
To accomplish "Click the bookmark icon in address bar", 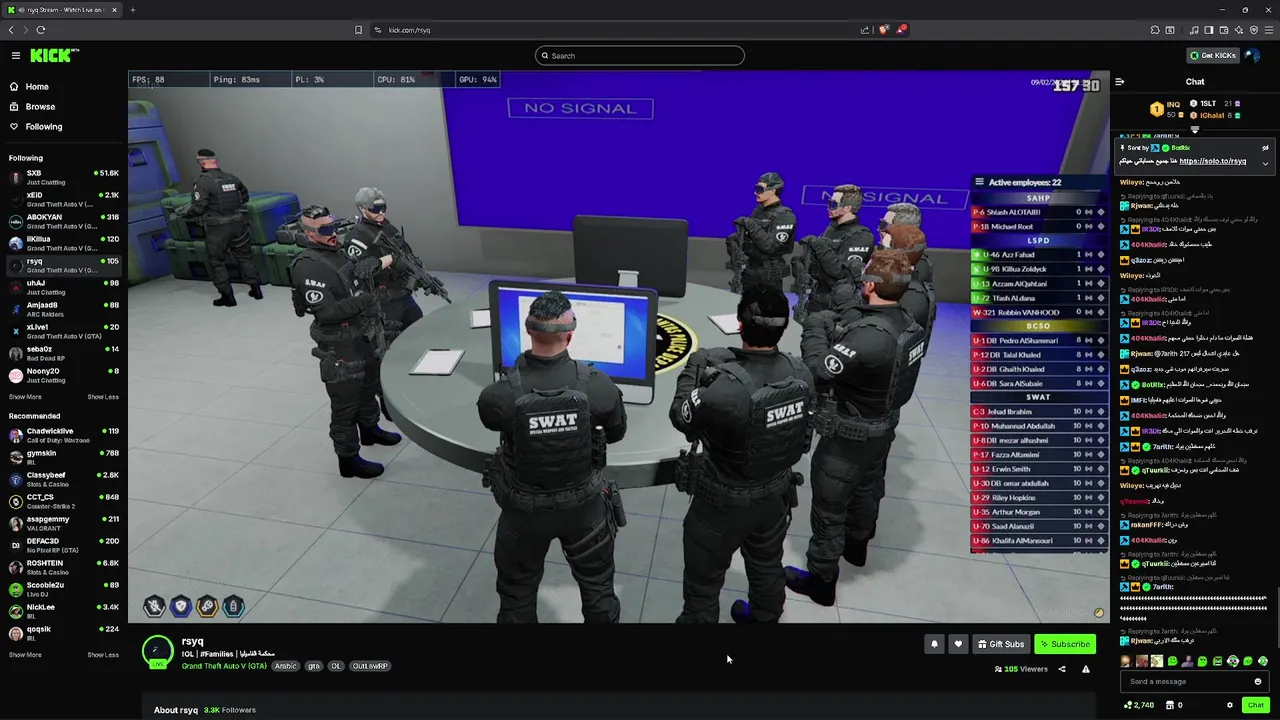I will tap(358, 30).
